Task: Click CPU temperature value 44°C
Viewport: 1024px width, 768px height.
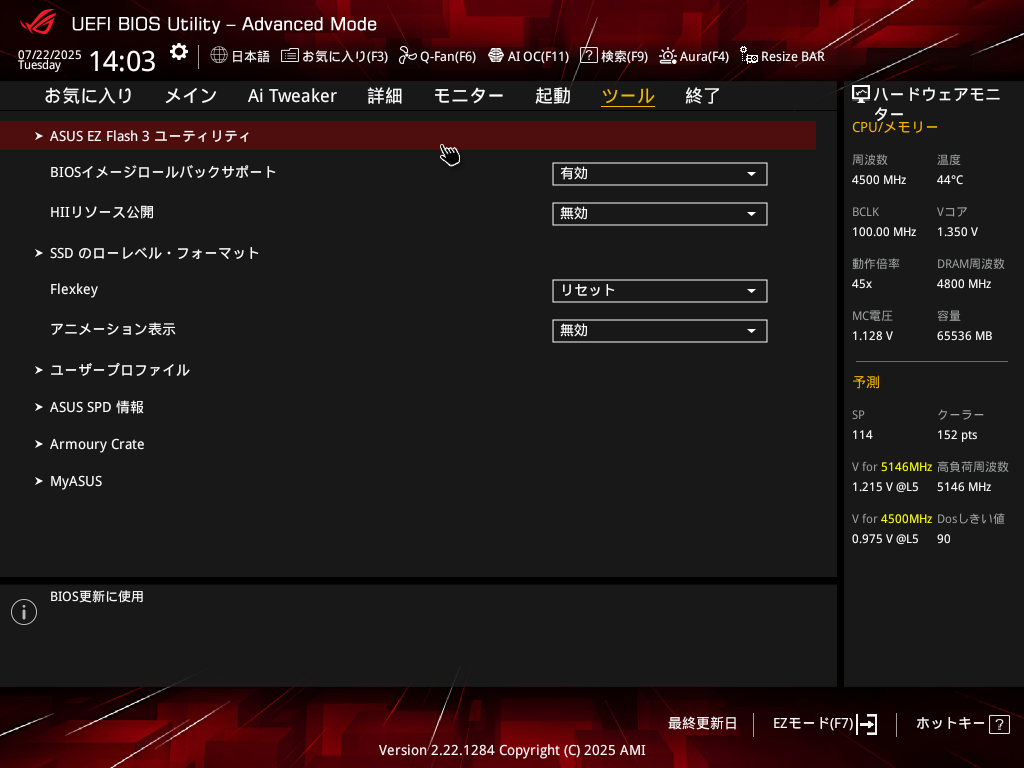Action: (x=950, y=180)
